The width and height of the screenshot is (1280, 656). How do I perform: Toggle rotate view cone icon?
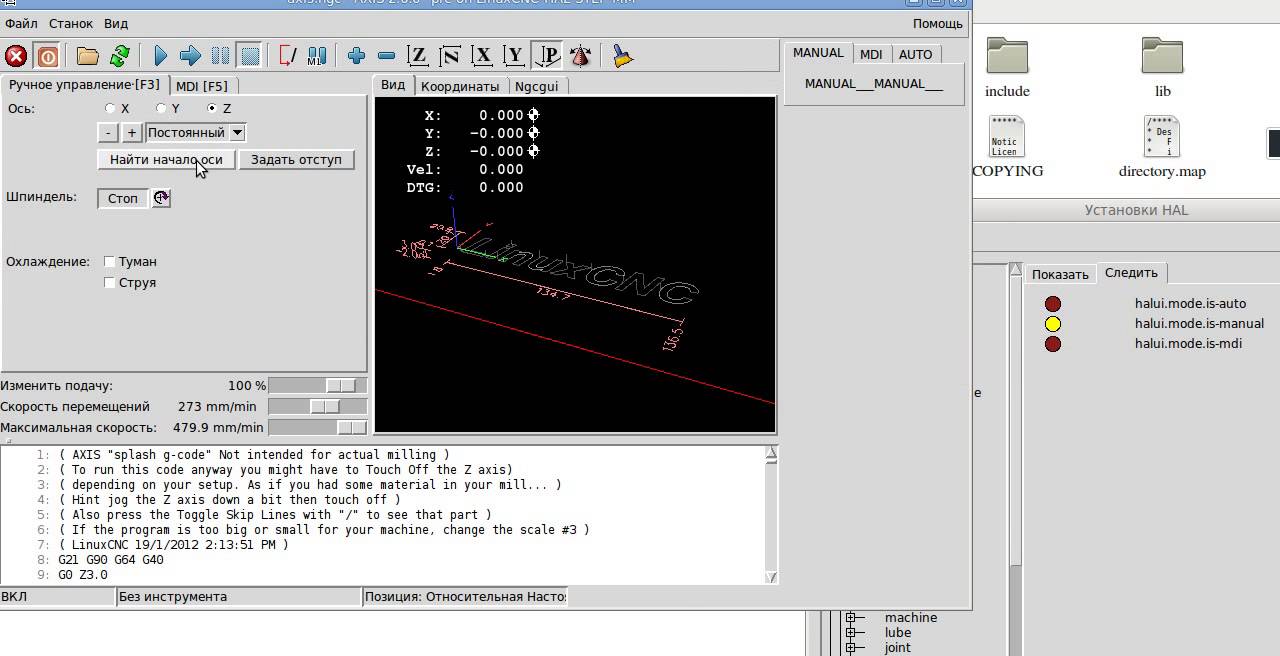(579, 56)
